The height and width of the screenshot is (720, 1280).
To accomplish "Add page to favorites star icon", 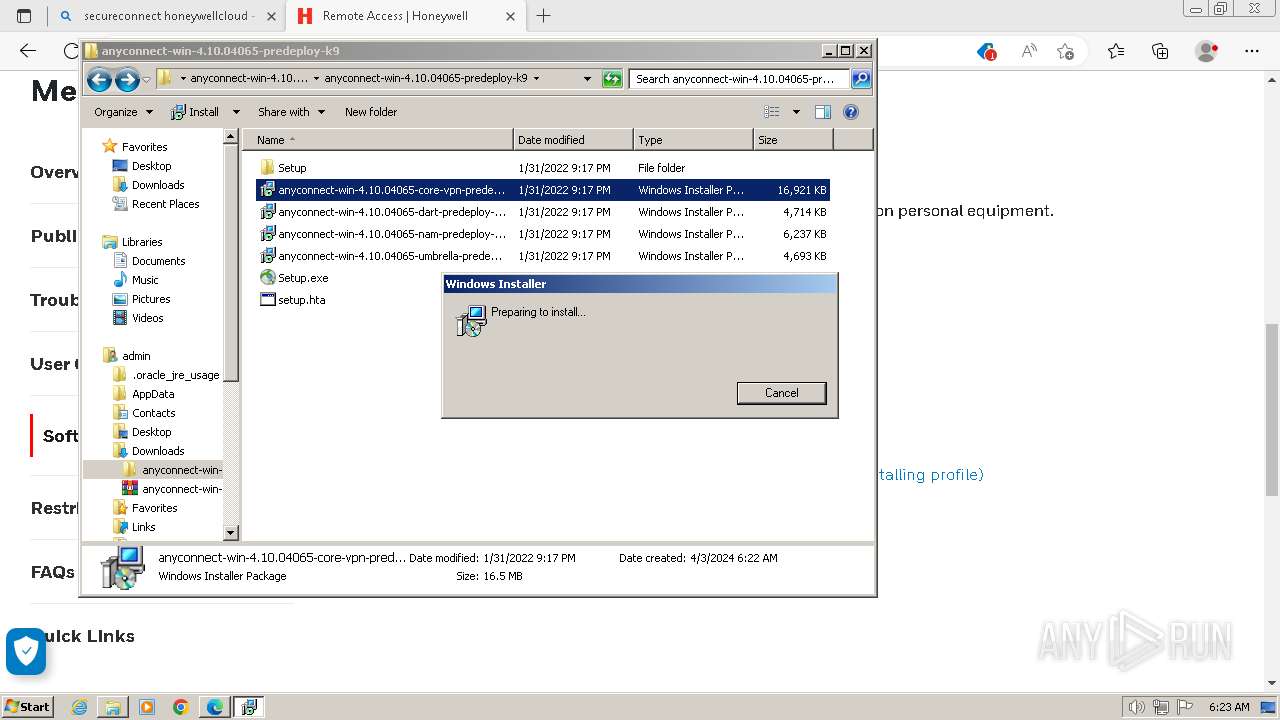I will [x=1066, y=51].
